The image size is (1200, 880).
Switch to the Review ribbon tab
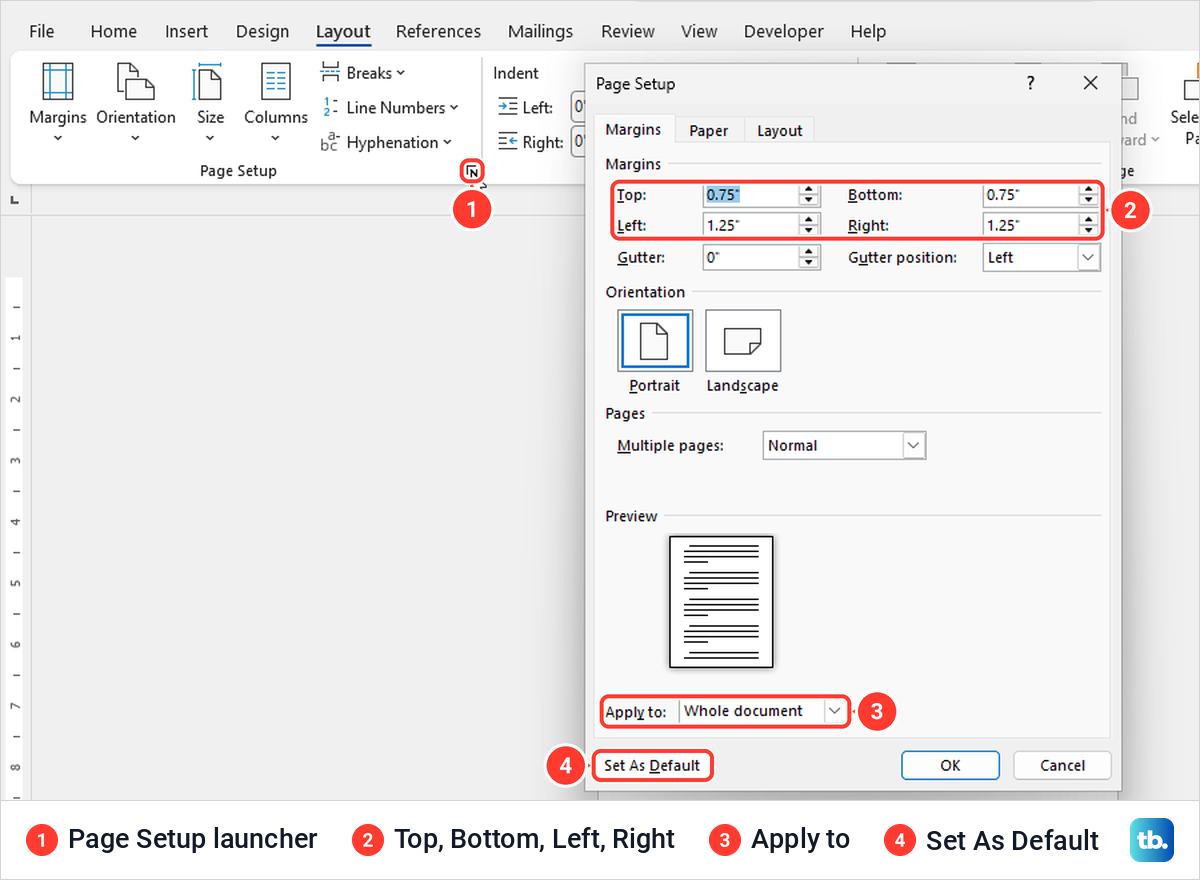627,31
